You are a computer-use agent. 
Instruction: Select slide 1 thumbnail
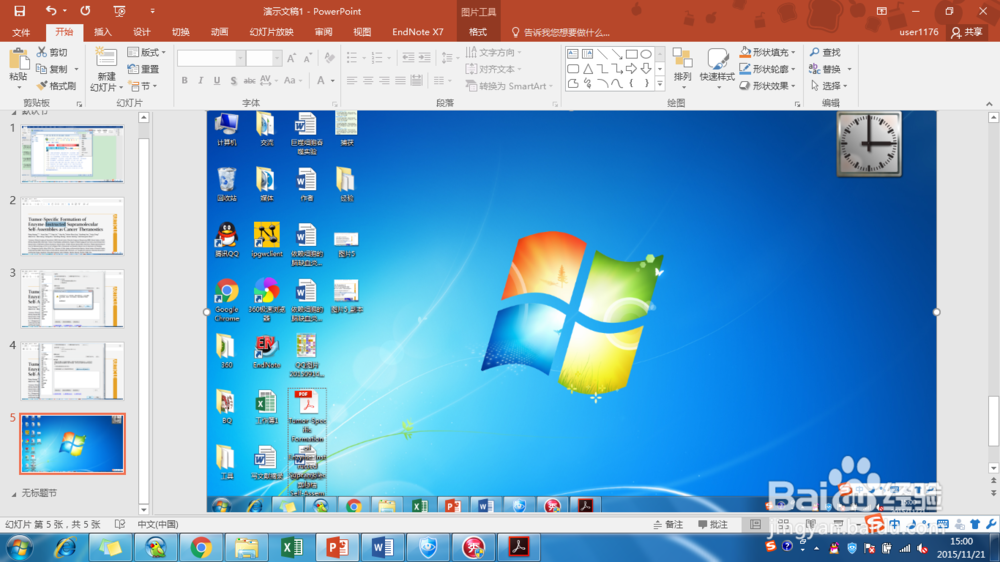click(x=72, y=154)
